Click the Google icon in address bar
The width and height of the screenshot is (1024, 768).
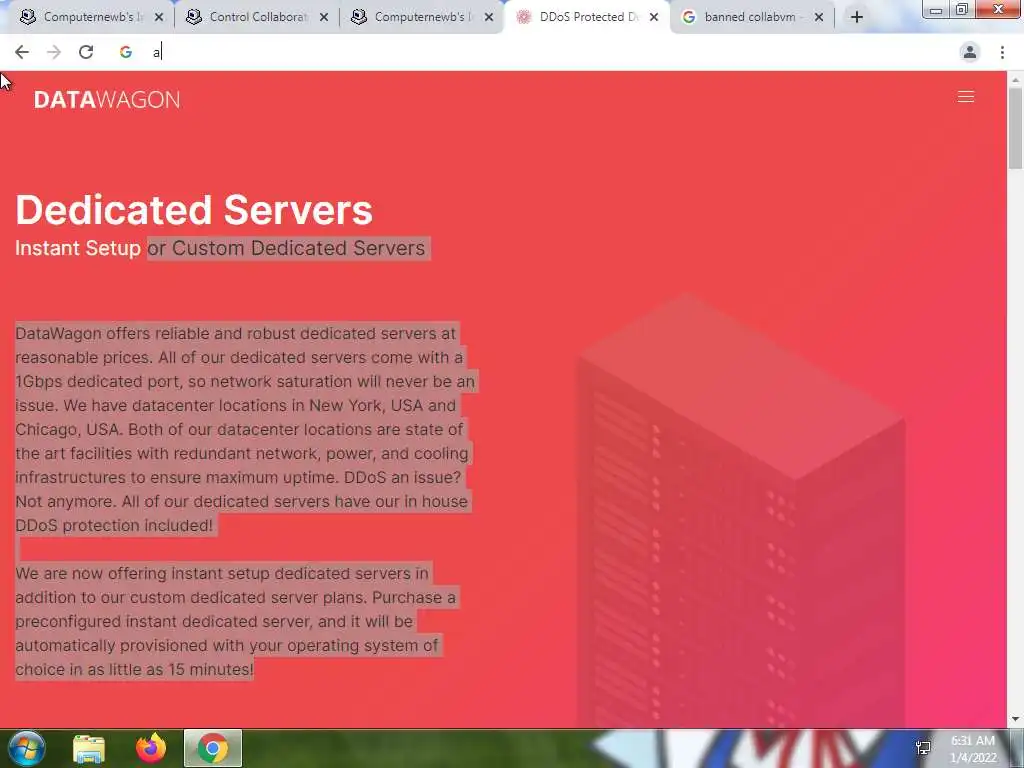[125, 52]
